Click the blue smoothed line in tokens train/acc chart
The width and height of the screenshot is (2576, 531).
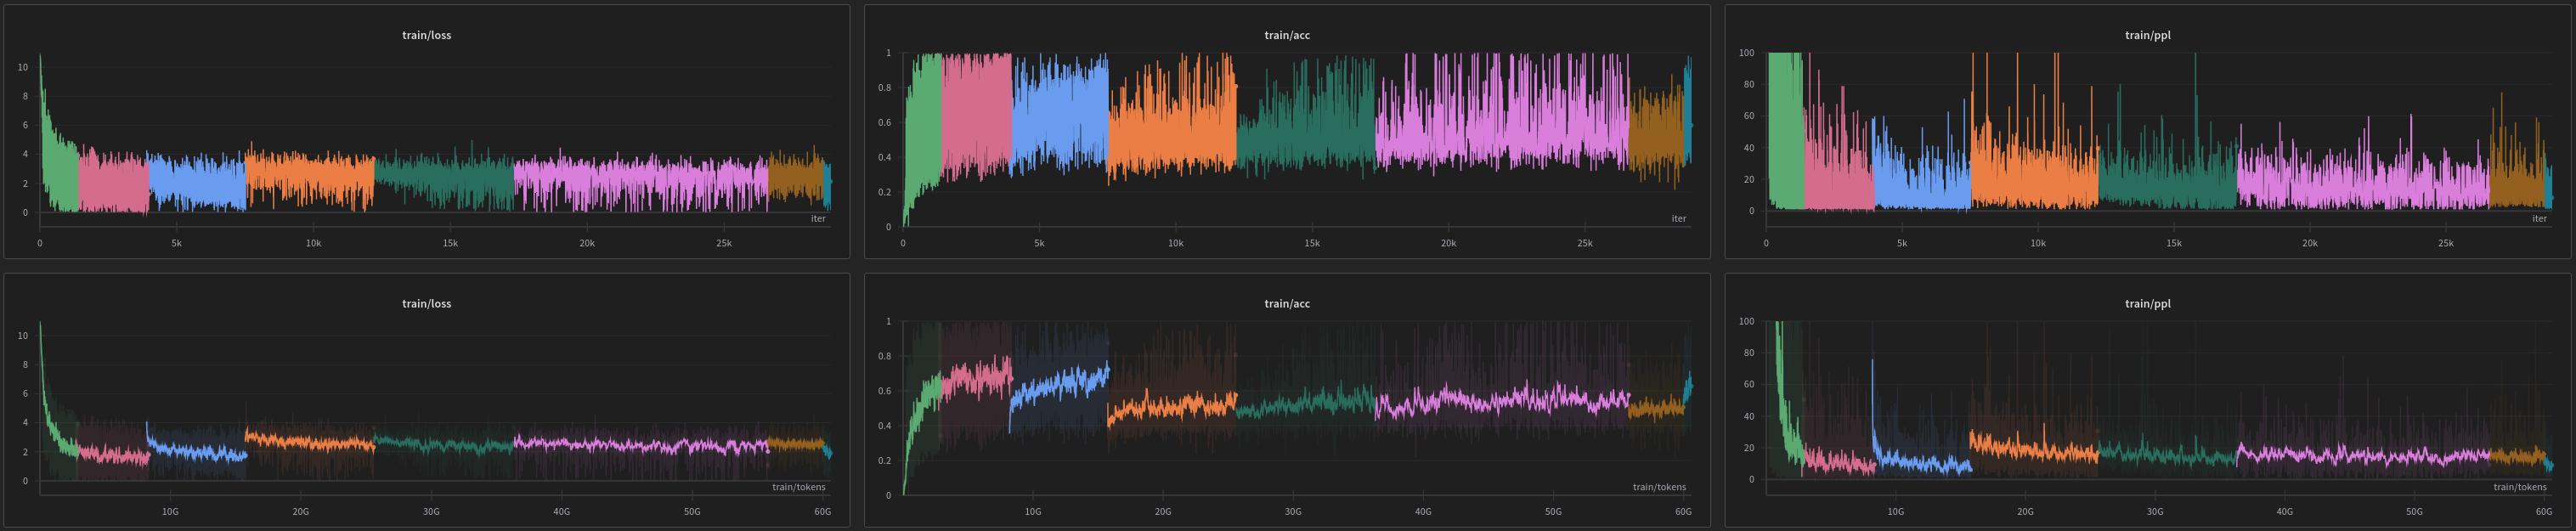(x=1060, y=385)
